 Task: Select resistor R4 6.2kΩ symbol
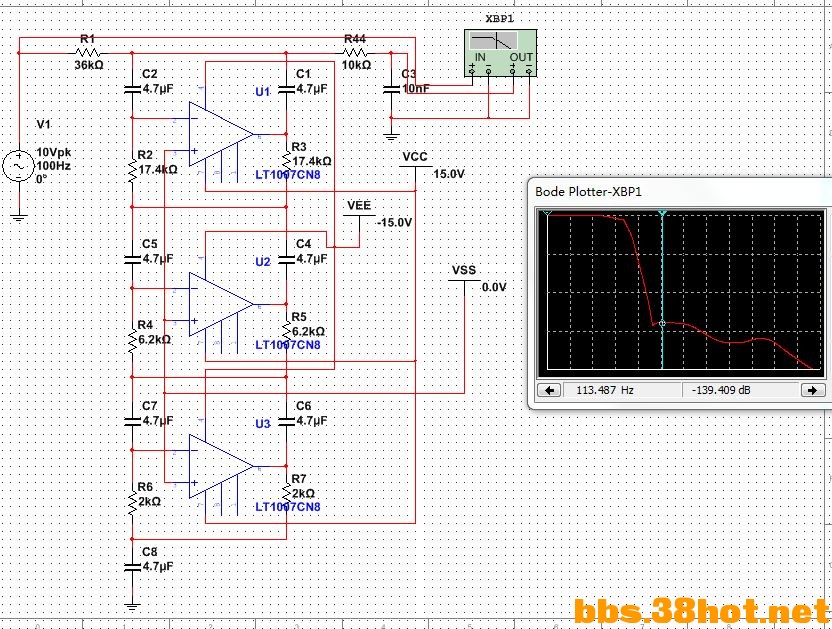click(x=132, y=340)
